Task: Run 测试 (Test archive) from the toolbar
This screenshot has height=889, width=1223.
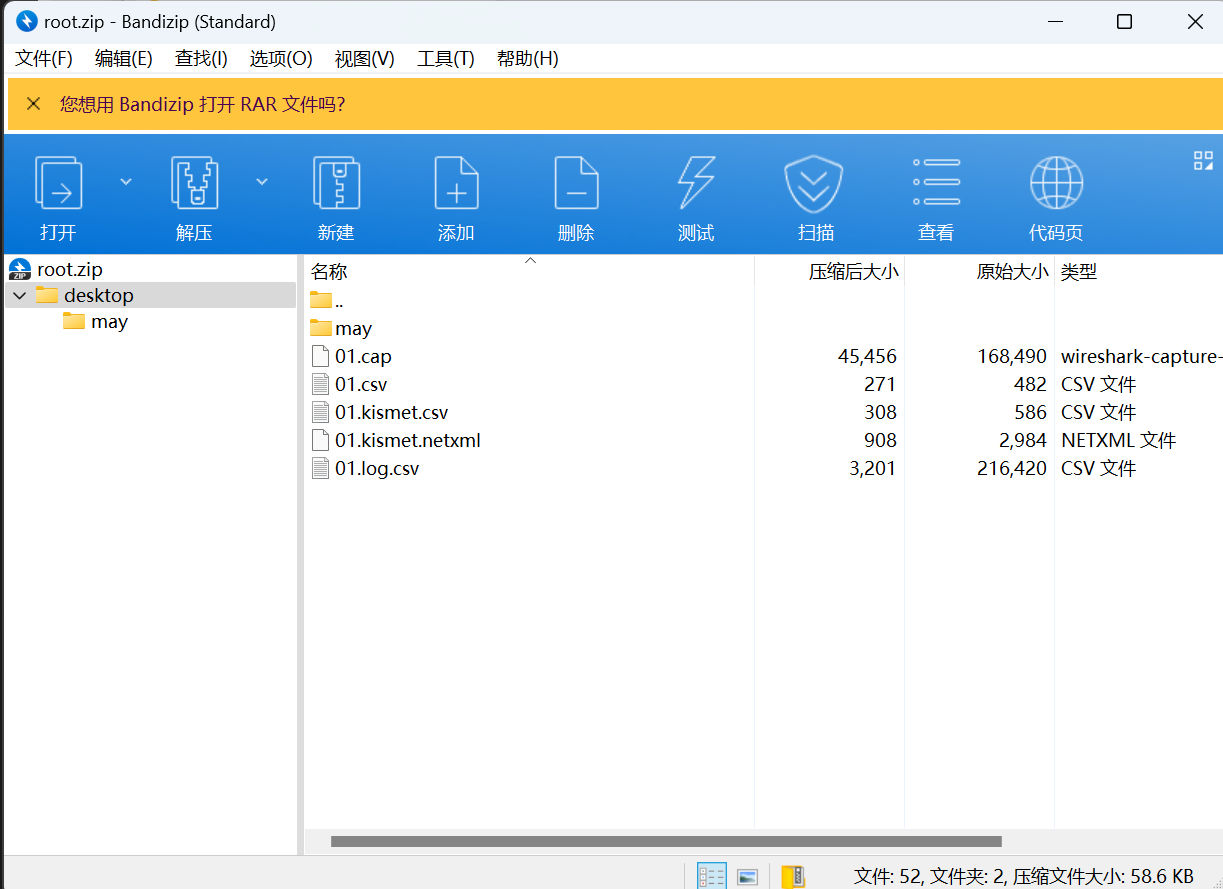Action: tap(696, 183)
